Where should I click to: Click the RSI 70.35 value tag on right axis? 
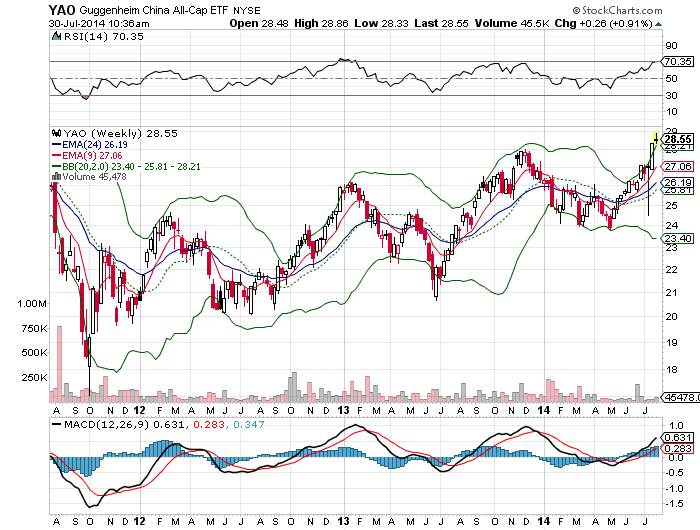678,62
